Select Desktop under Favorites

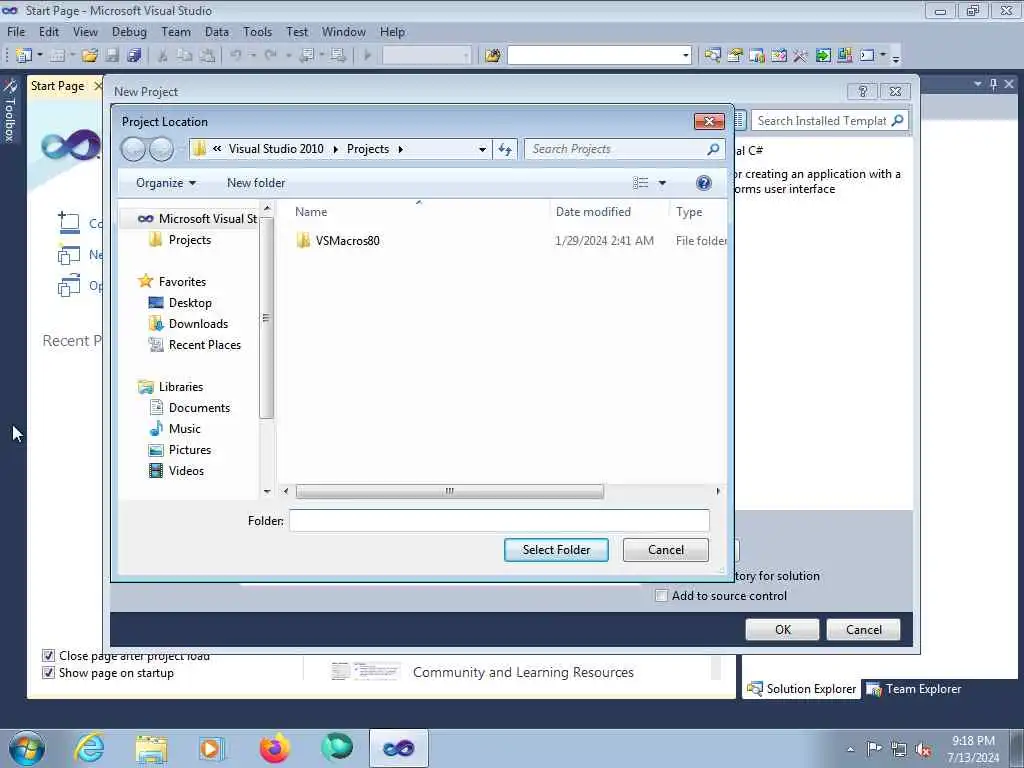[x=189, y=302]
